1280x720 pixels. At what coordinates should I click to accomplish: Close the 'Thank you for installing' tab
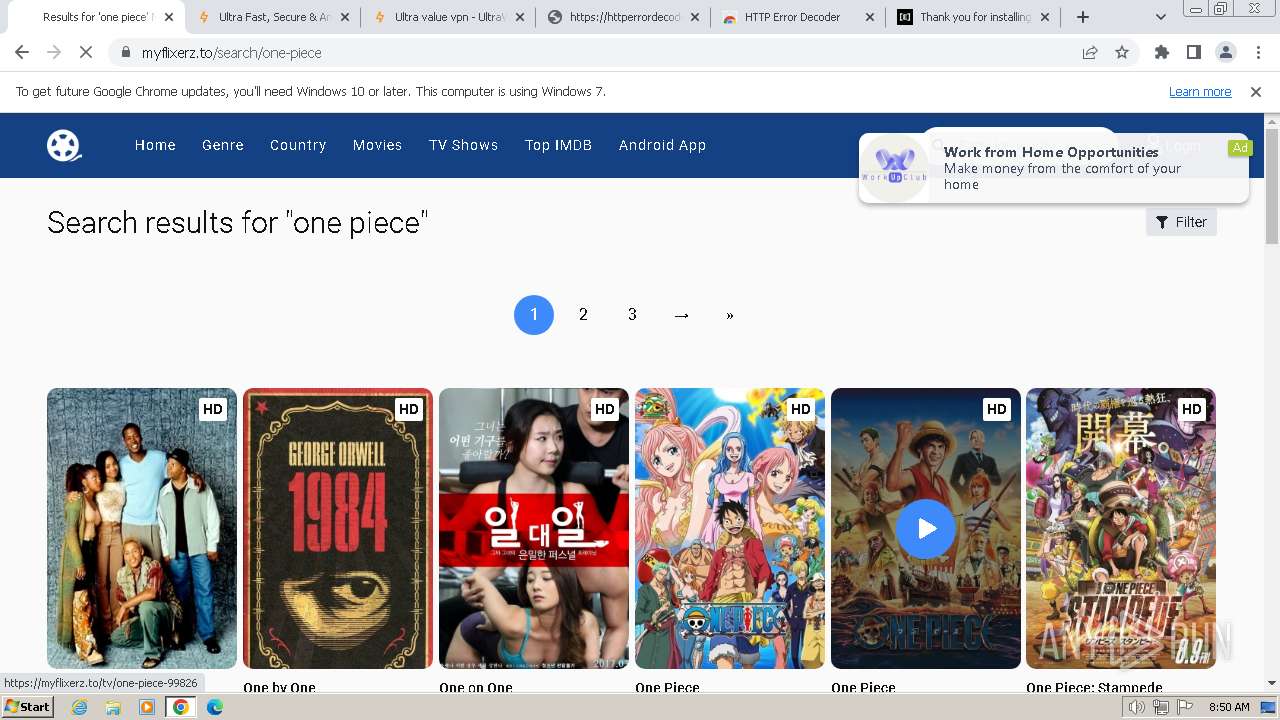pyautogui.click(x=1045, y=17)
